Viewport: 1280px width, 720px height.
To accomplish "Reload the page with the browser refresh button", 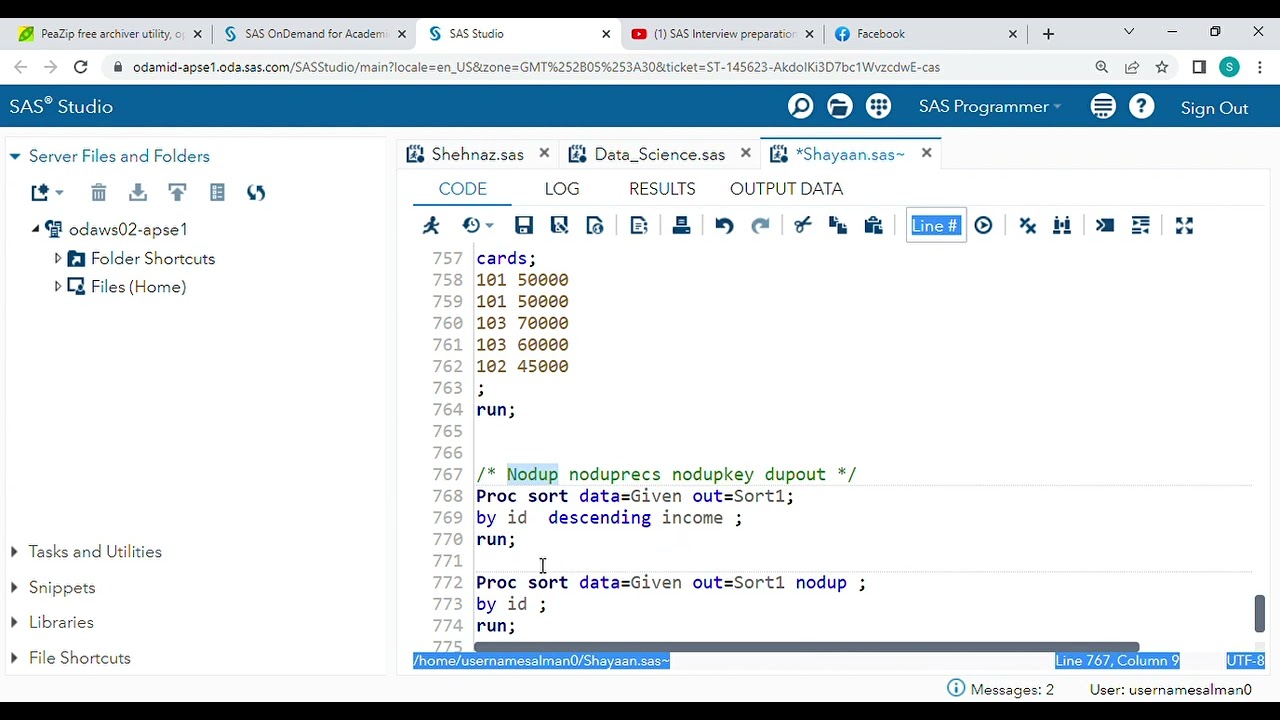I will click(x=81, y=67).
